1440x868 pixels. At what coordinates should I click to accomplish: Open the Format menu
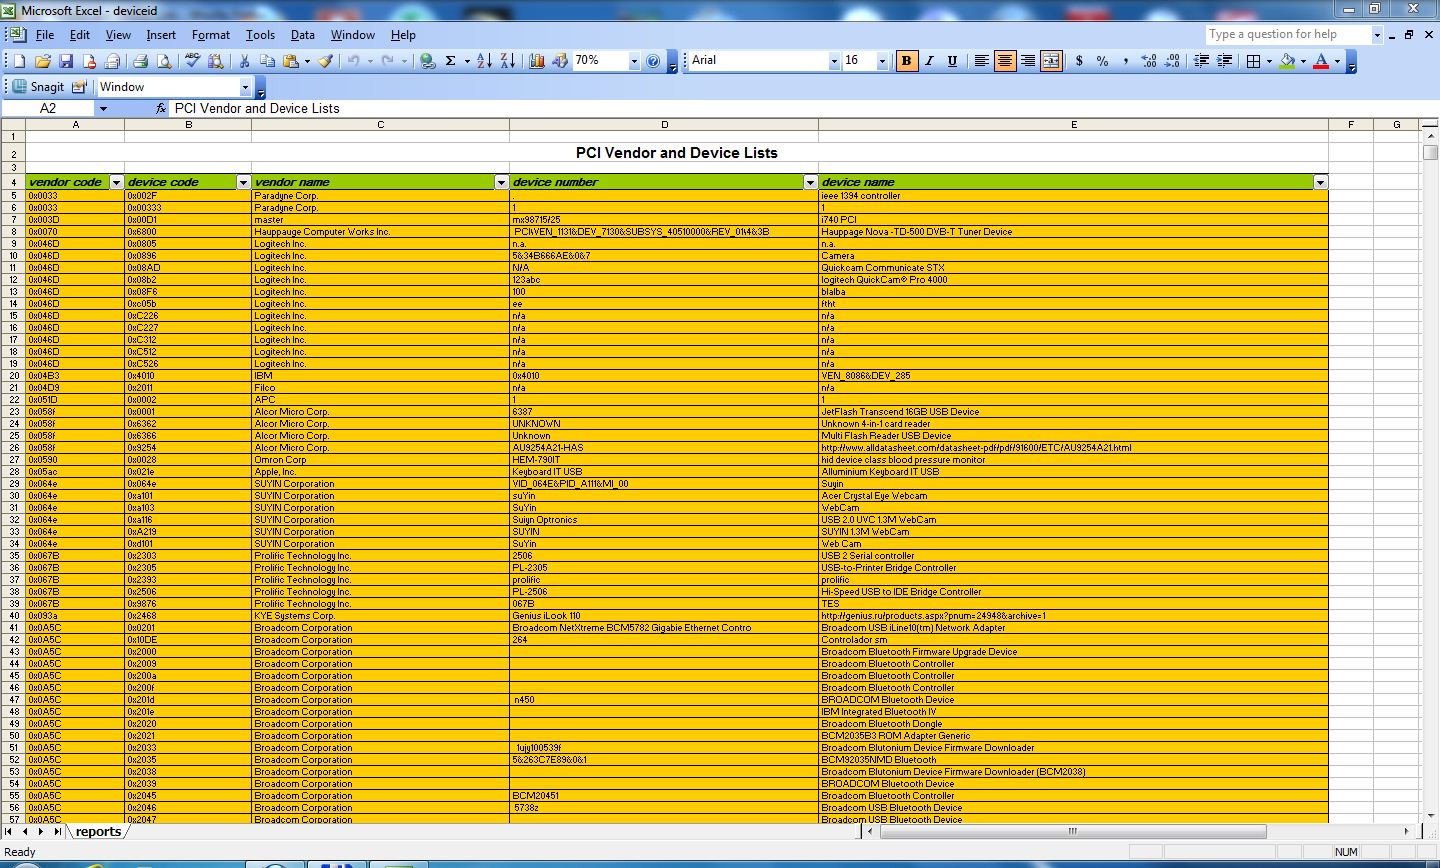pyautogui.click(x=211, y=35)
